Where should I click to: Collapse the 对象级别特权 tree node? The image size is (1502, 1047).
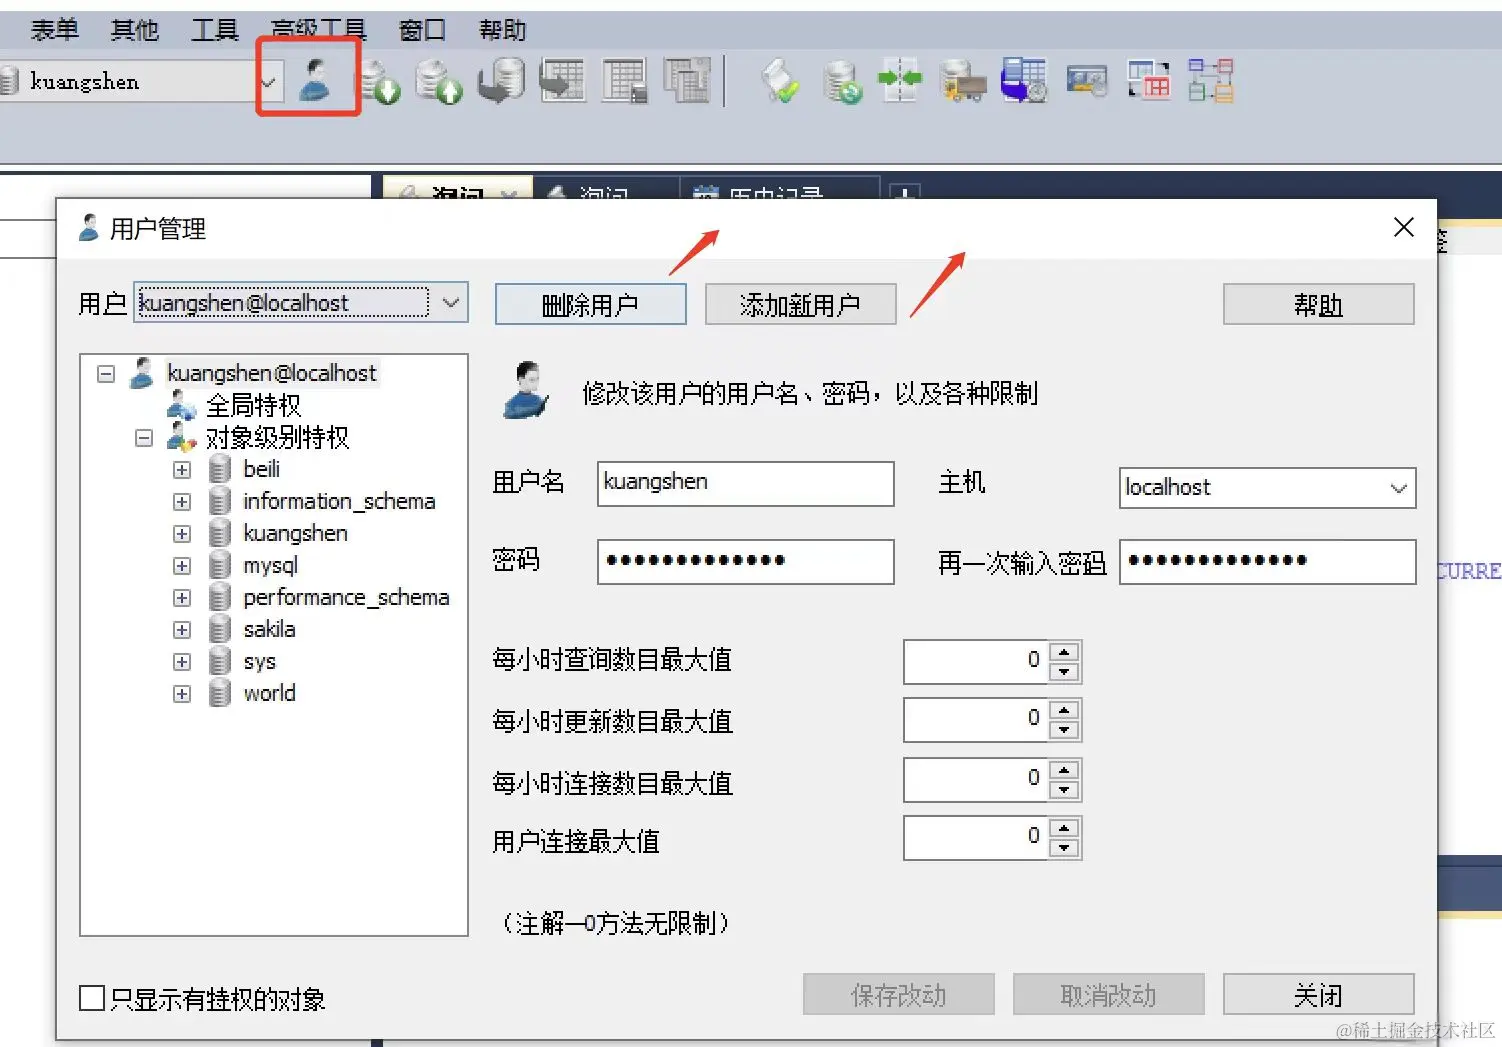(143, 437)
